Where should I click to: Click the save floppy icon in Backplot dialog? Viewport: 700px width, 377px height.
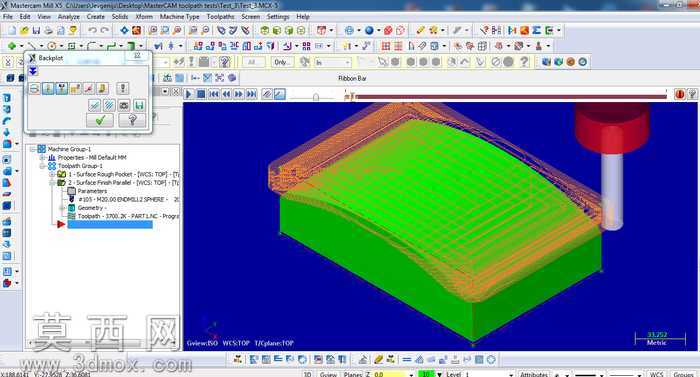click(139, 105)
